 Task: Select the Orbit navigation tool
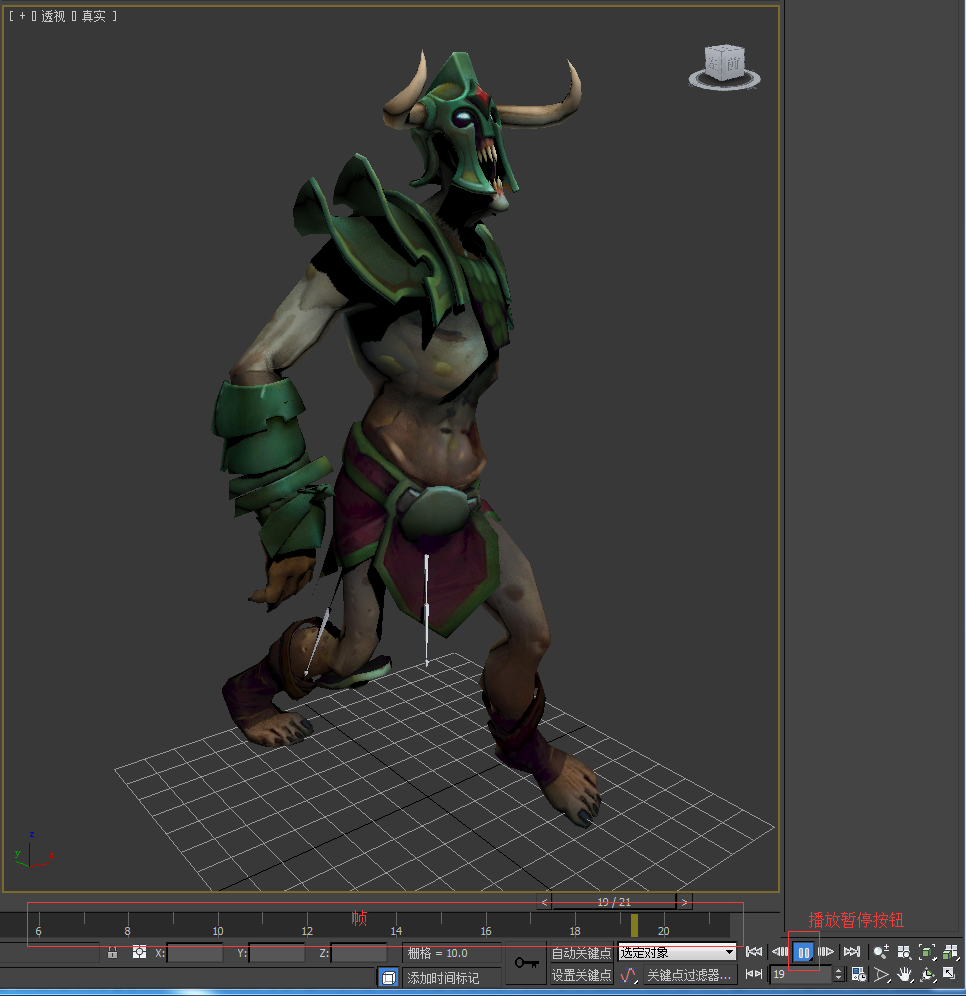[927, 976]
